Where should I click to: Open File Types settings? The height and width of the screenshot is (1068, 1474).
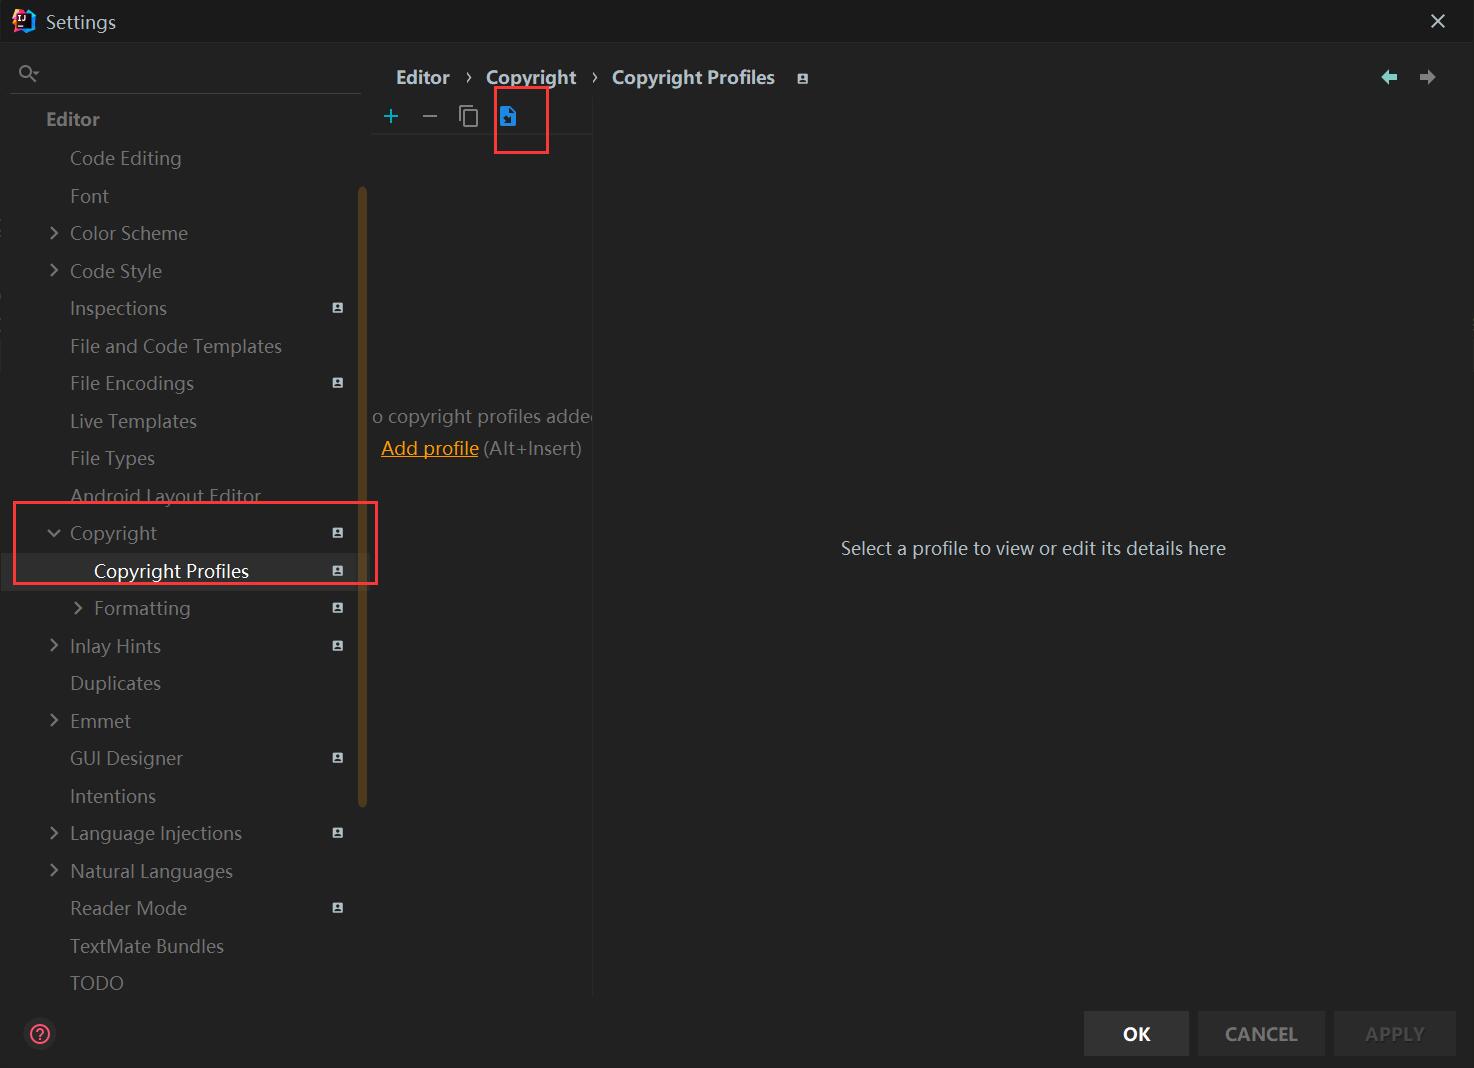(x=112, y=458)
